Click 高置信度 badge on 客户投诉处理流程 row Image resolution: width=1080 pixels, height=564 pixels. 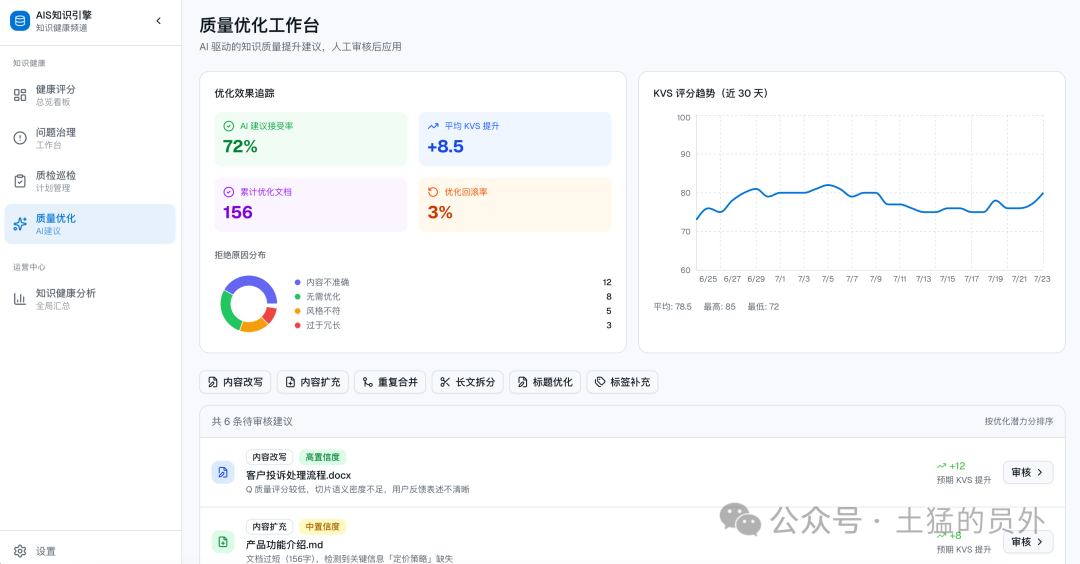click(322, 457)
